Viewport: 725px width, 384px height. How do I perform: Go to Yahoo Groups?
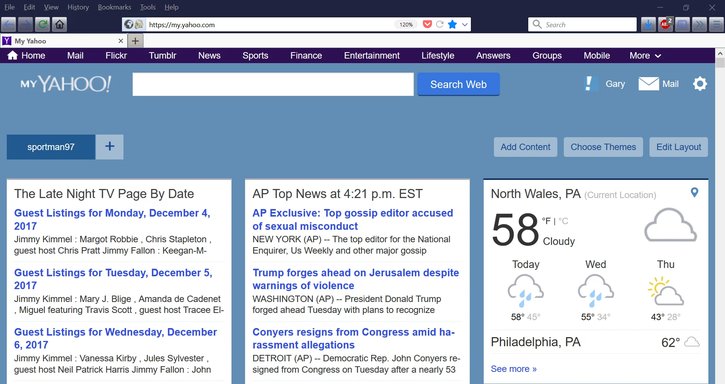[x=547, y=56]
